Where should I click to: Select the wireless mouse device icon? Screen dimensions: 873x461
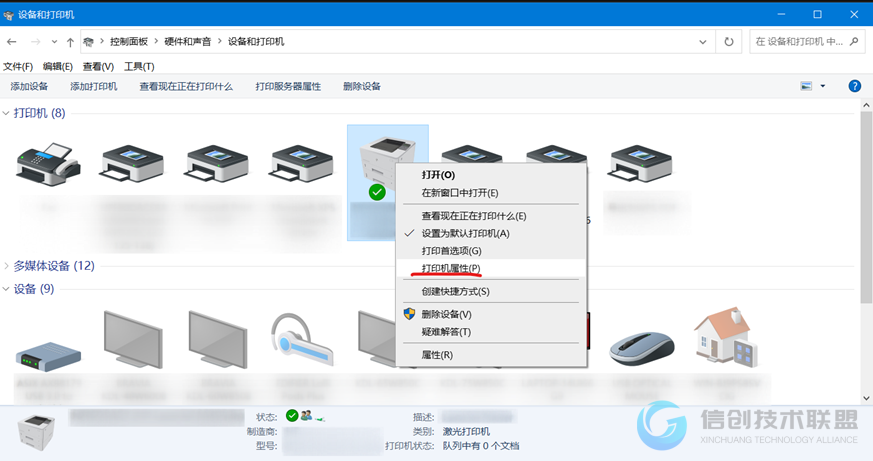[x=641, y=349]
